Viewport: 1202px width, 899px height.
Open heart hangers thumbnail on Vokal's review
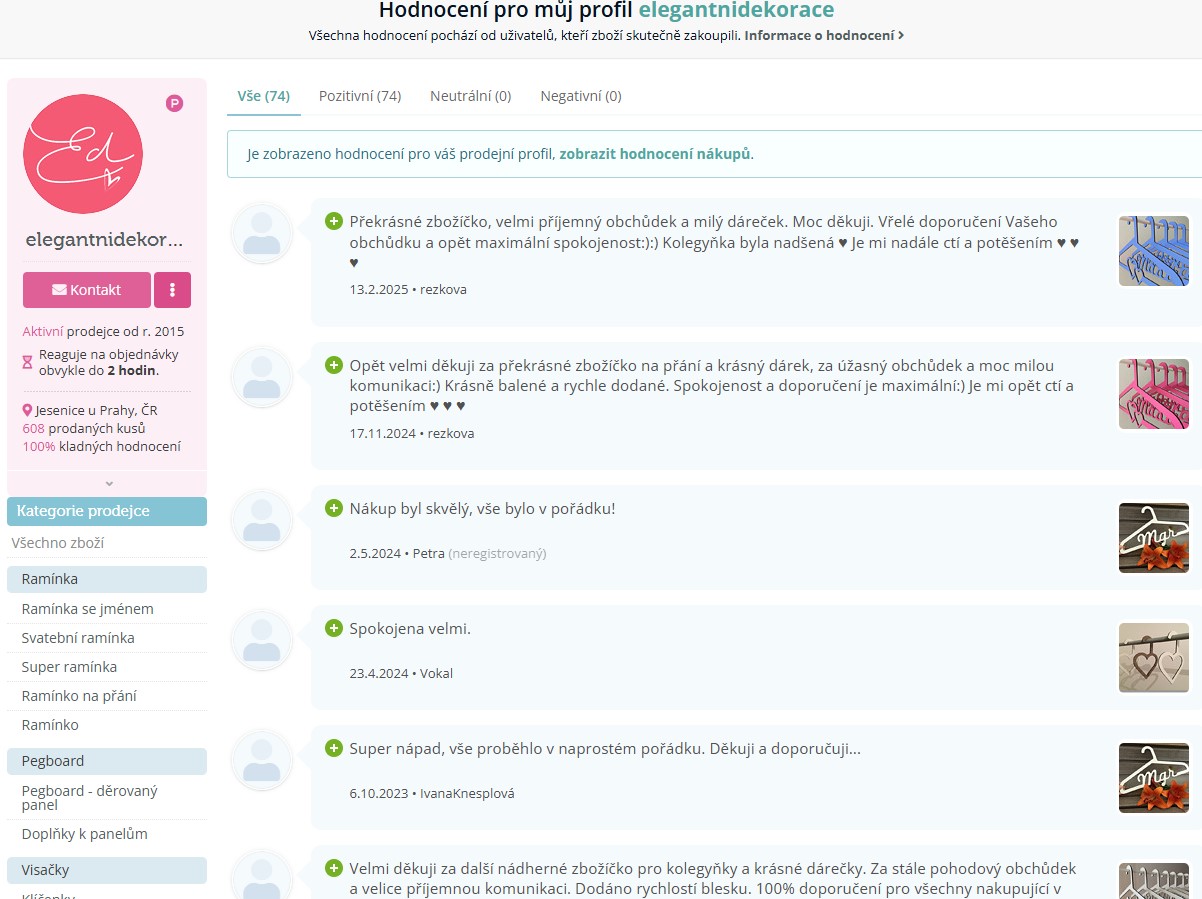1153,658
